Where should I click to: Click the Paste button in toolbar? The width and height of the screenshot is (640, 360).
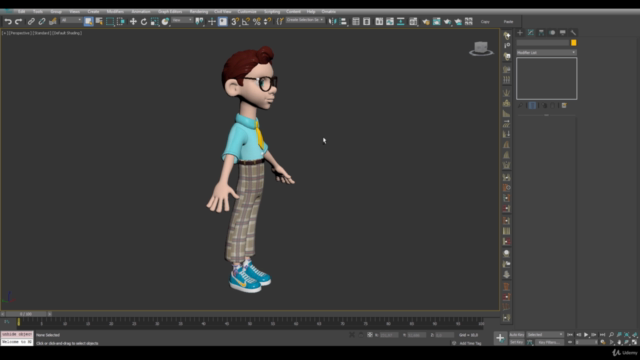pyautogui.click(x=508, y=22)
